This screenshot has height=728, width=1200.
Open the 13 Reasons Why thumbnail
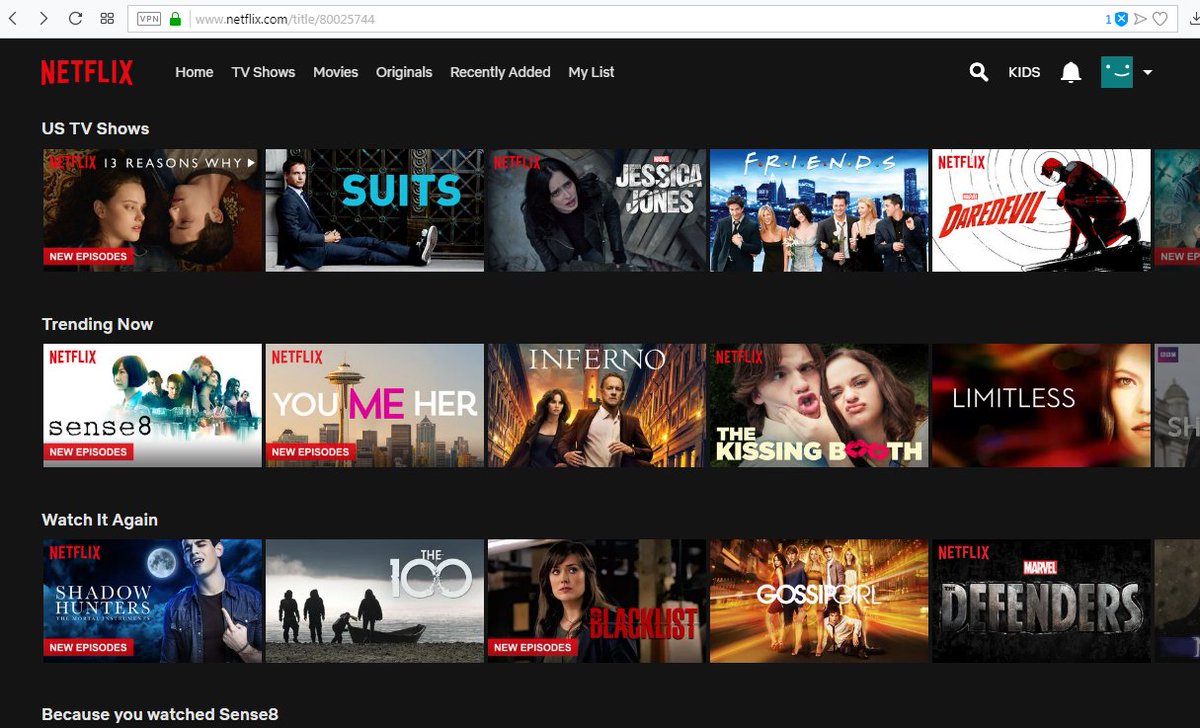(x=152, y=210)
